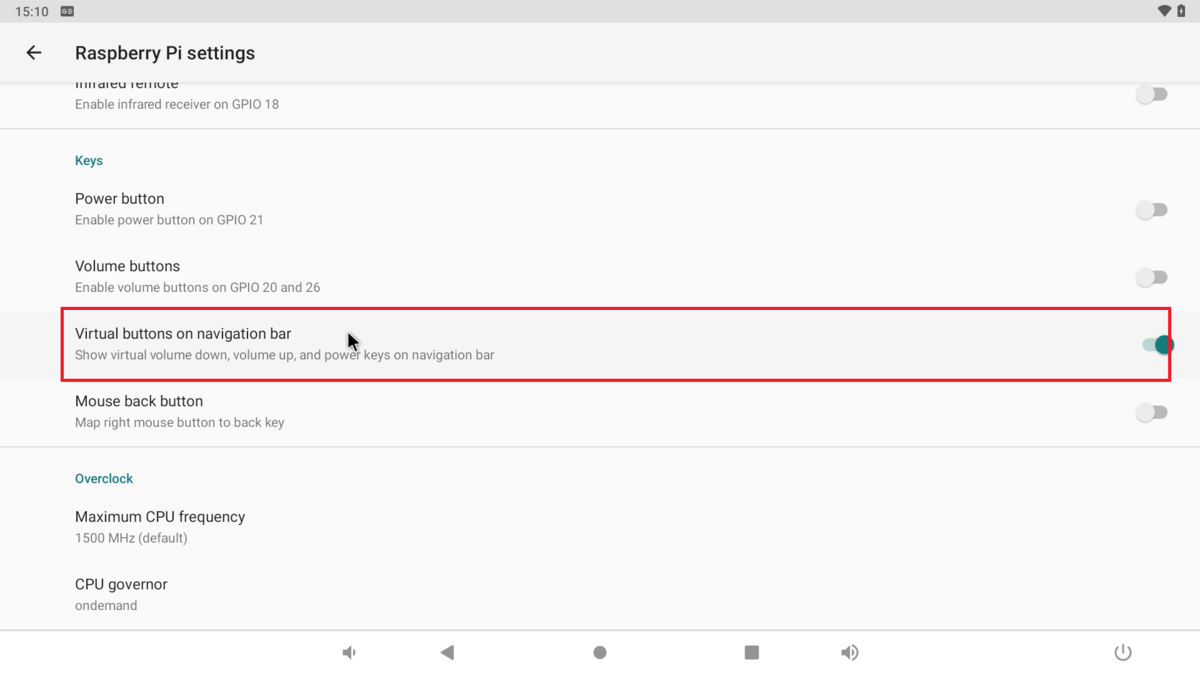Tap the square recent apps button
1200x675 pixels.
[x=752, y=653]
